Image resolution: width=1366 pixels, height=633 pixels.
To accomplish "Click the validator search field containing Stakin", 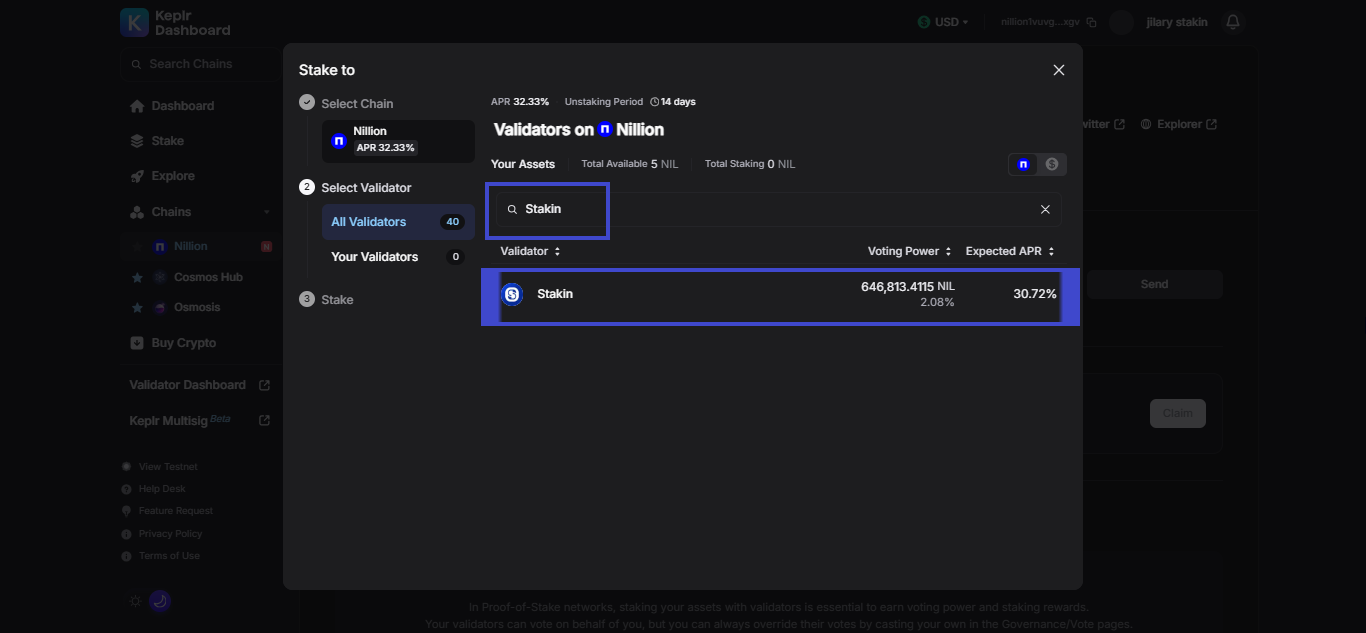I will [779, 209].
